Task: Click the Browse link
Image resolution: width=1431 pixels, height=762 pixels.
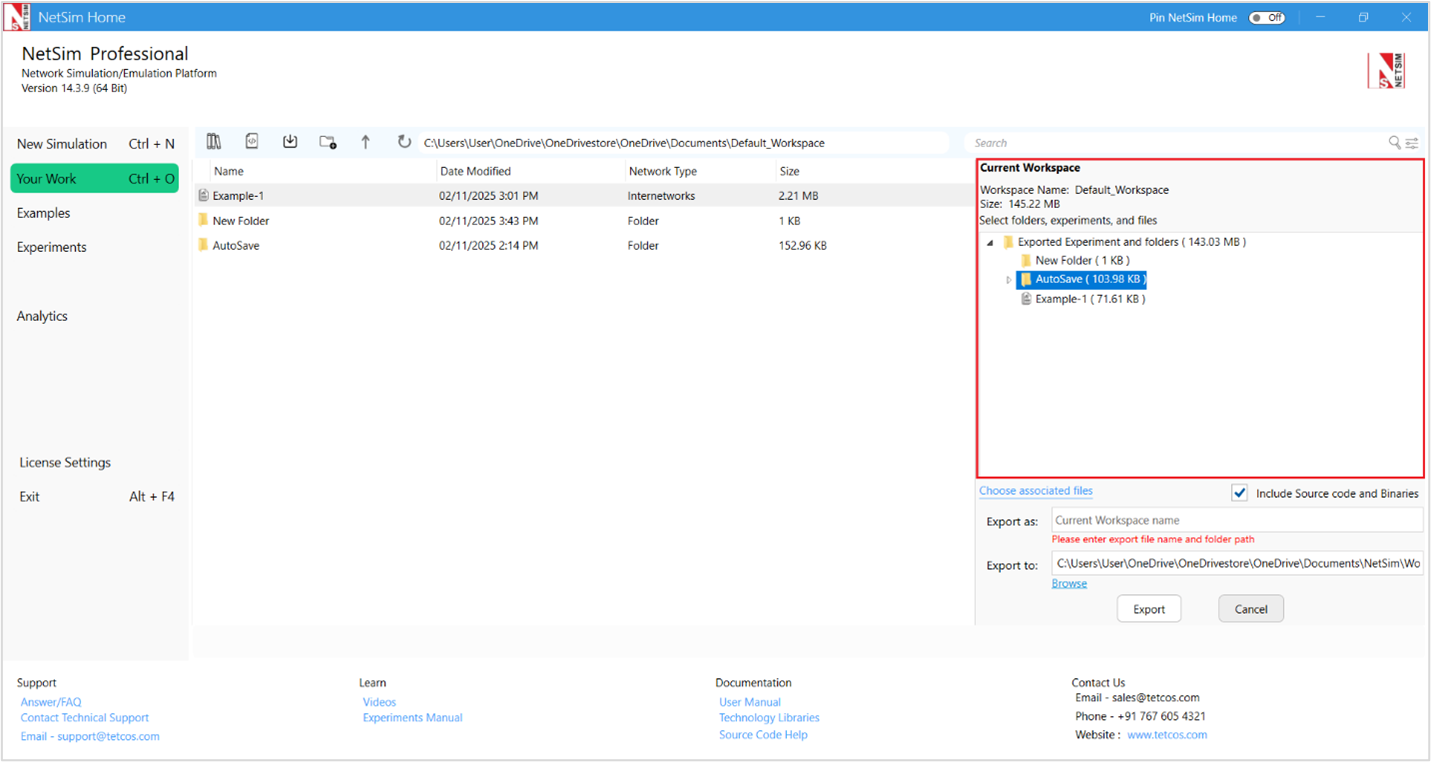Action: (1069, 584)
